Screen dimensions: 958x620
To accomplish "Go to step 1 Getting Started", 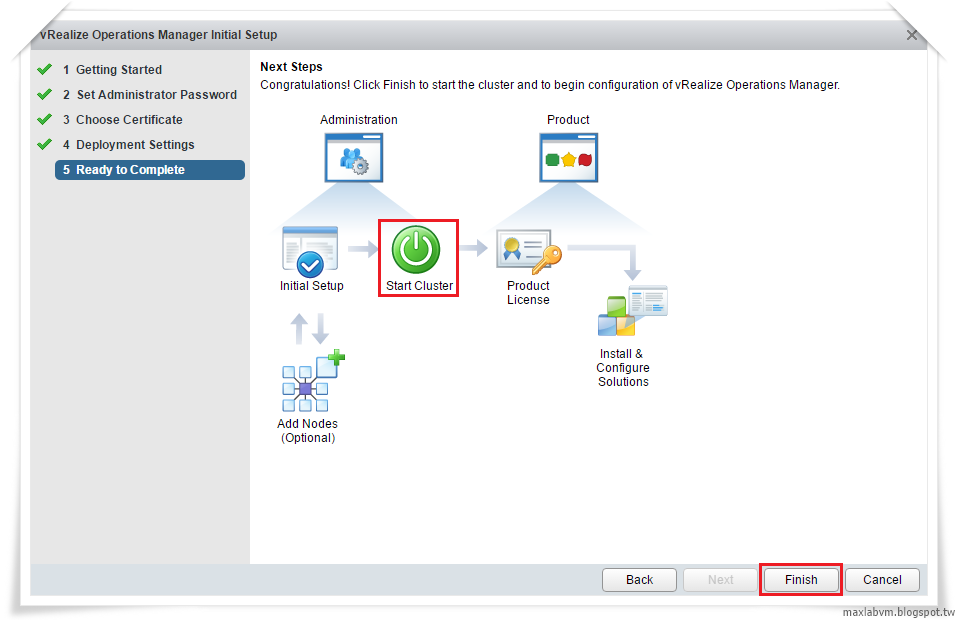I will click(112, 70).
